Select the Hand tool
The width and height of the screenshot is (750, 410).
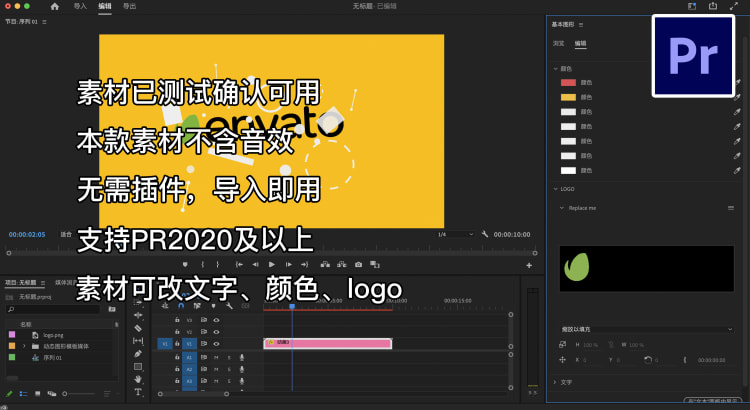138,379
